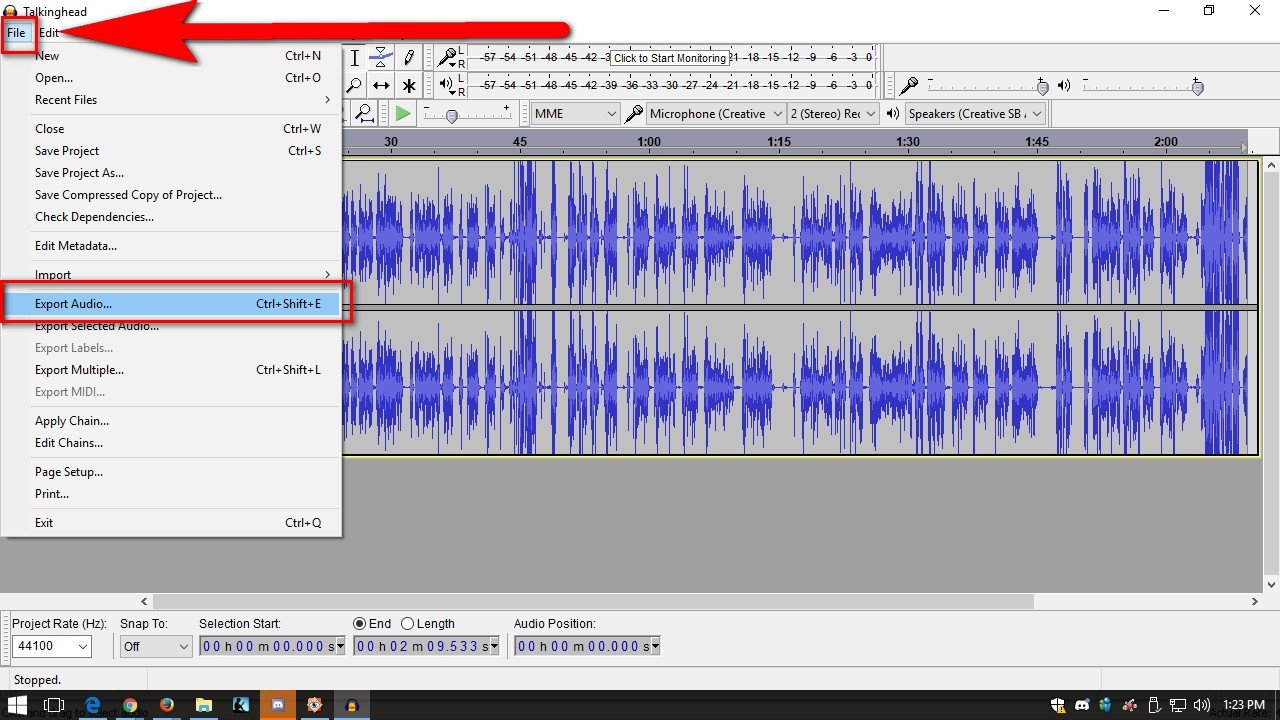1280x720 pixels.
Task: Open the File menu
Action: [17, 33]
